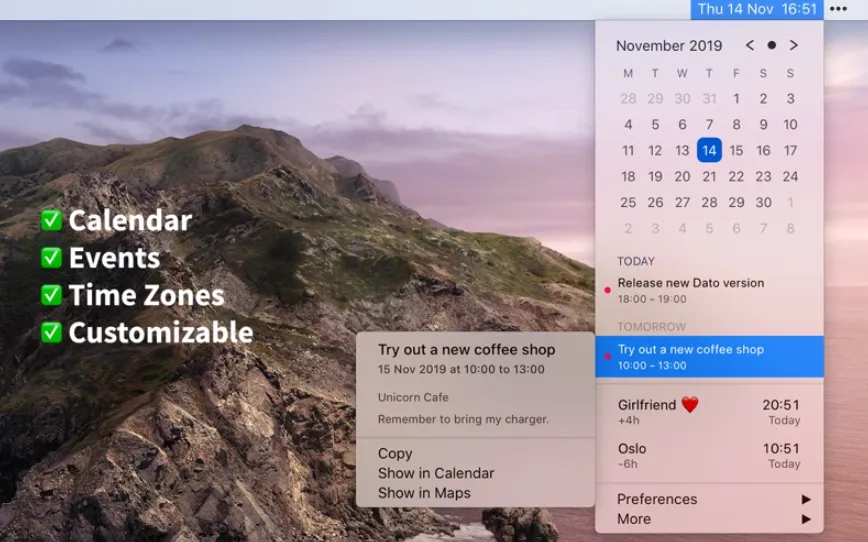868x542 pixels.
Task: Click the TOMORROW section header
Action: point(652,327)
